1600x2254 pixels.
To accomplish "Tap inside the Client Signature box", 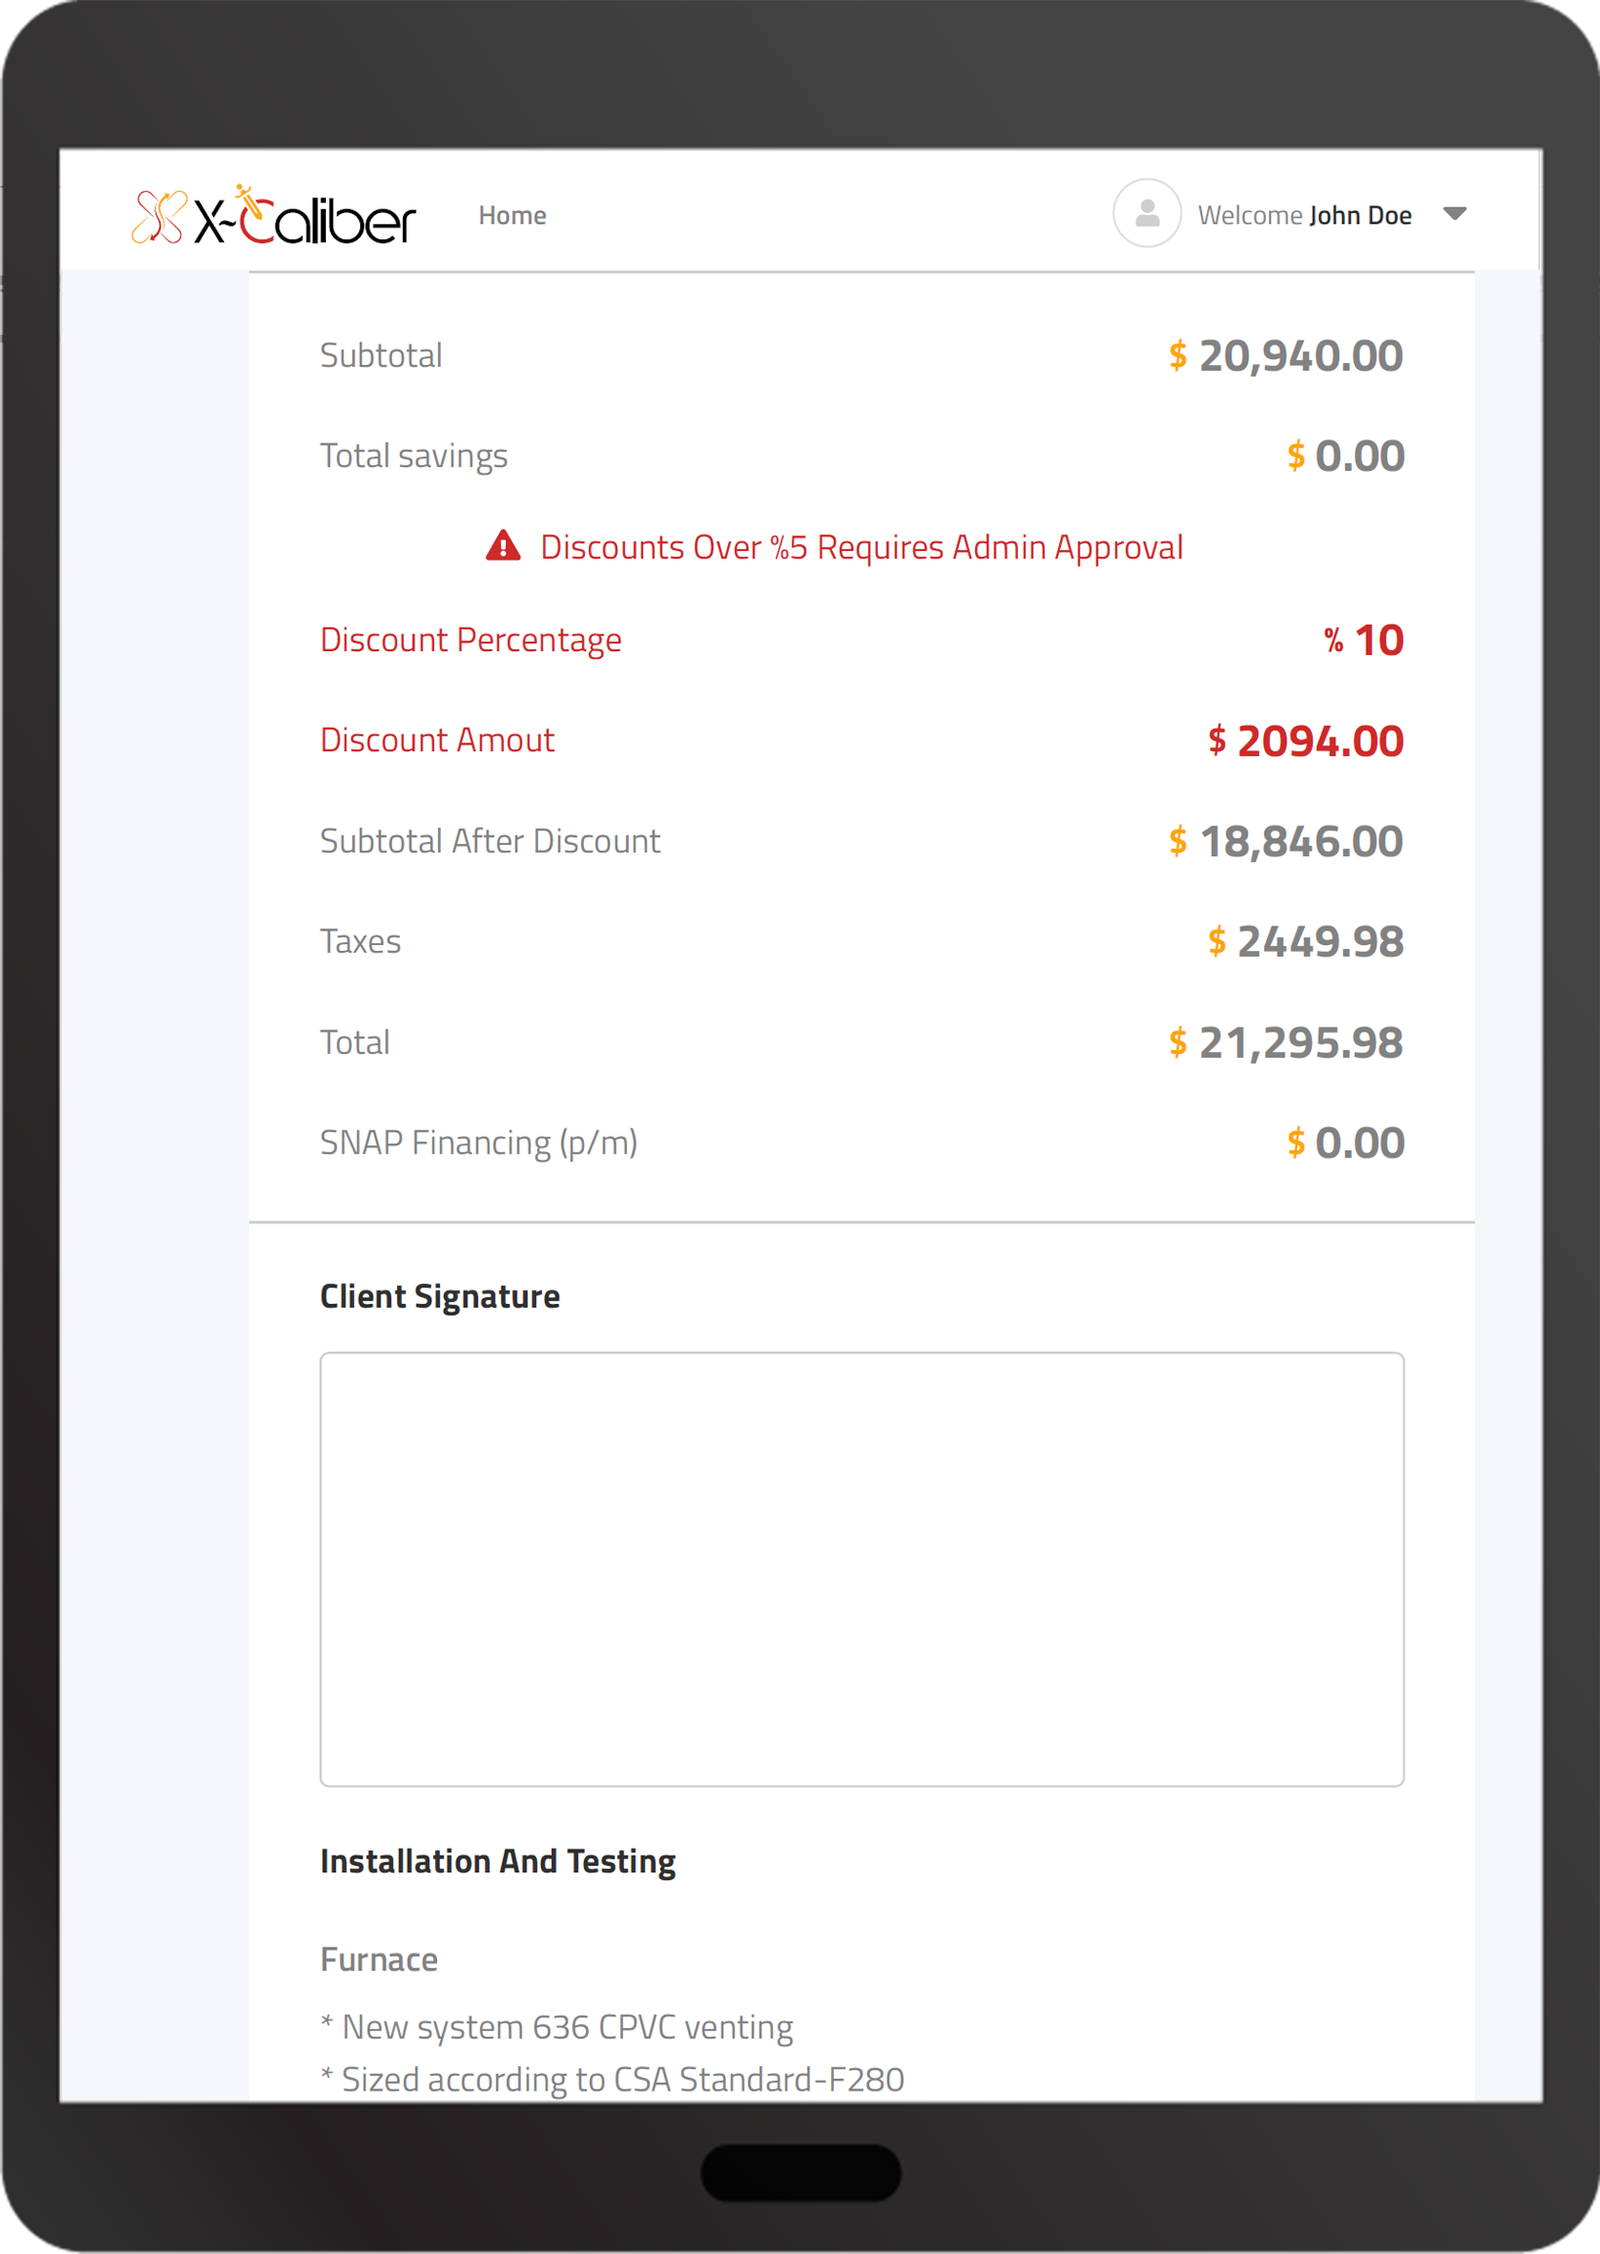I will pyautogui.click(x=861, y=1568).
